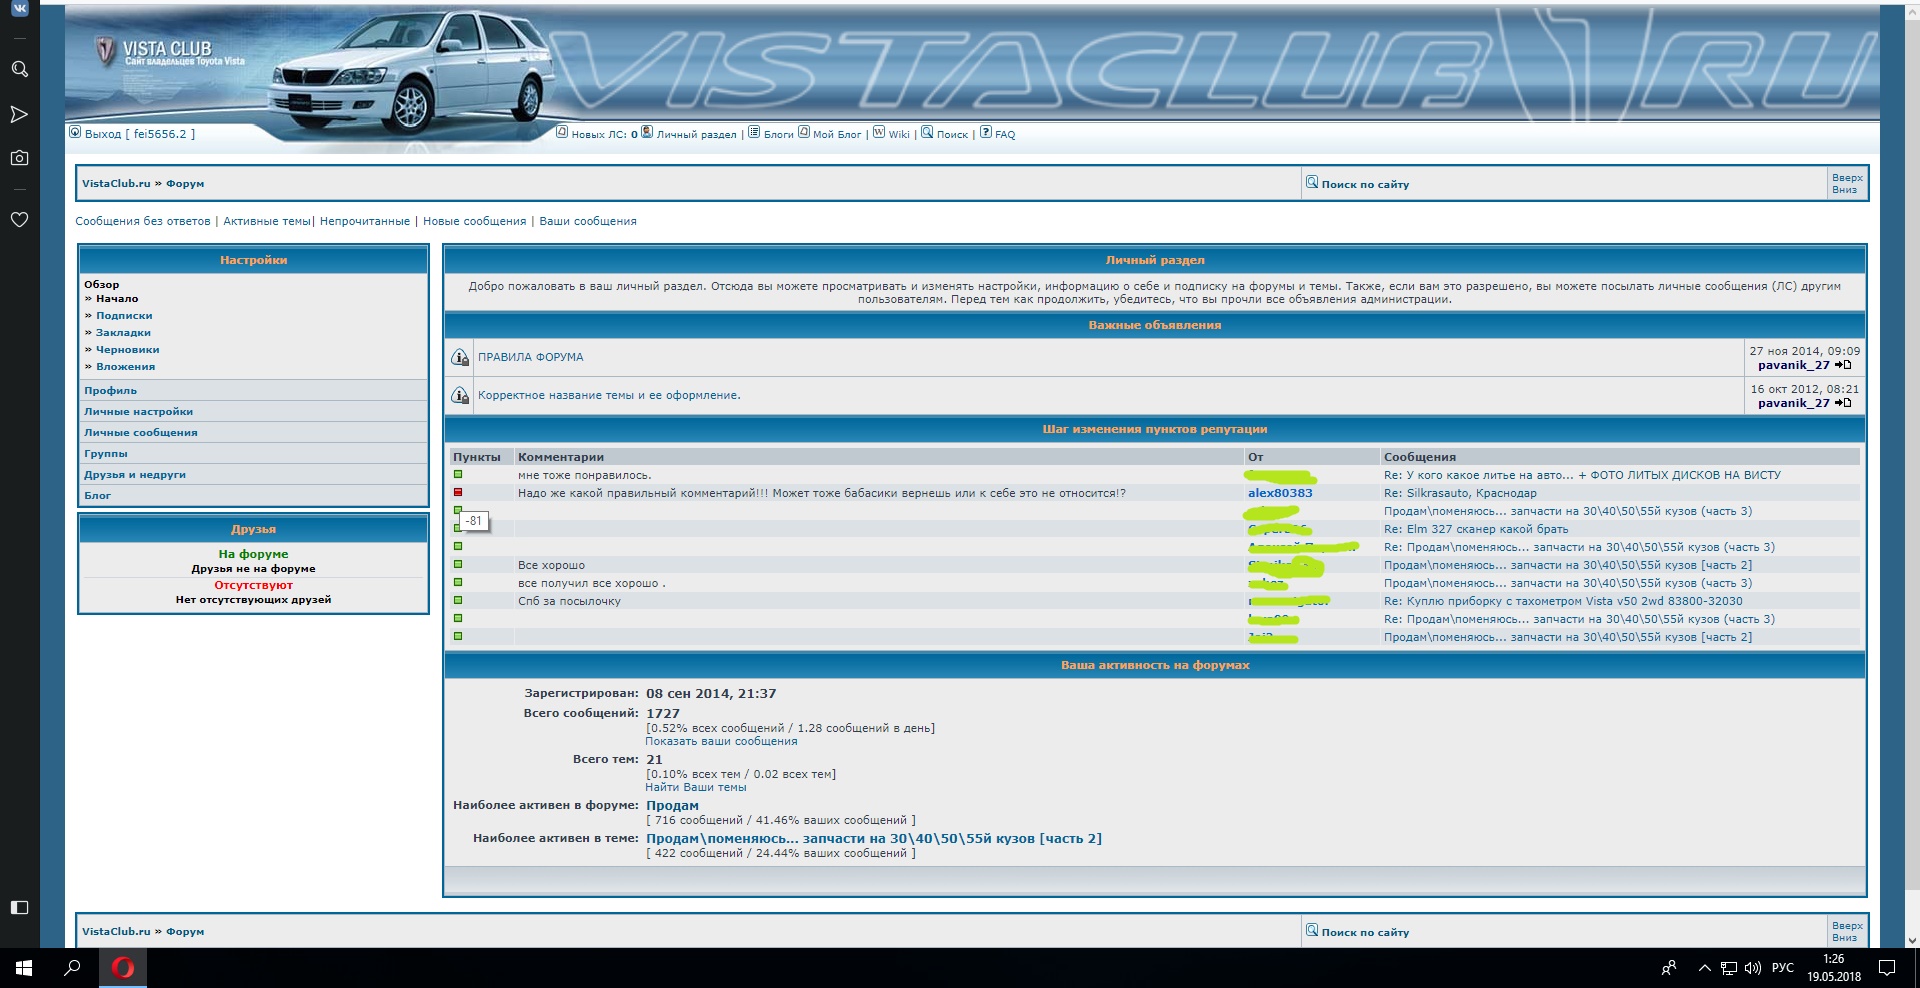Click the Opera browser icon in the taskbar
Screen dimensions: 1920x988
point(123,968)
